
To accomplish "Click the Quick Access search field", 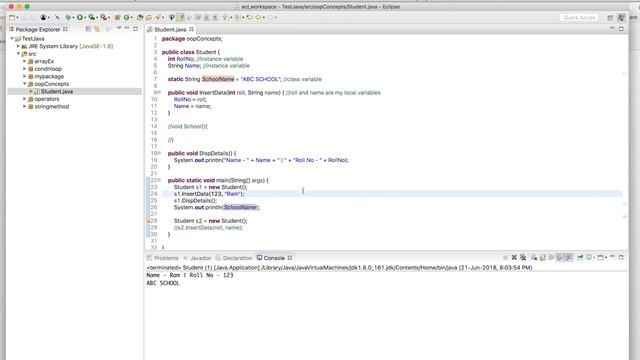I will click(x=579, y=18).
